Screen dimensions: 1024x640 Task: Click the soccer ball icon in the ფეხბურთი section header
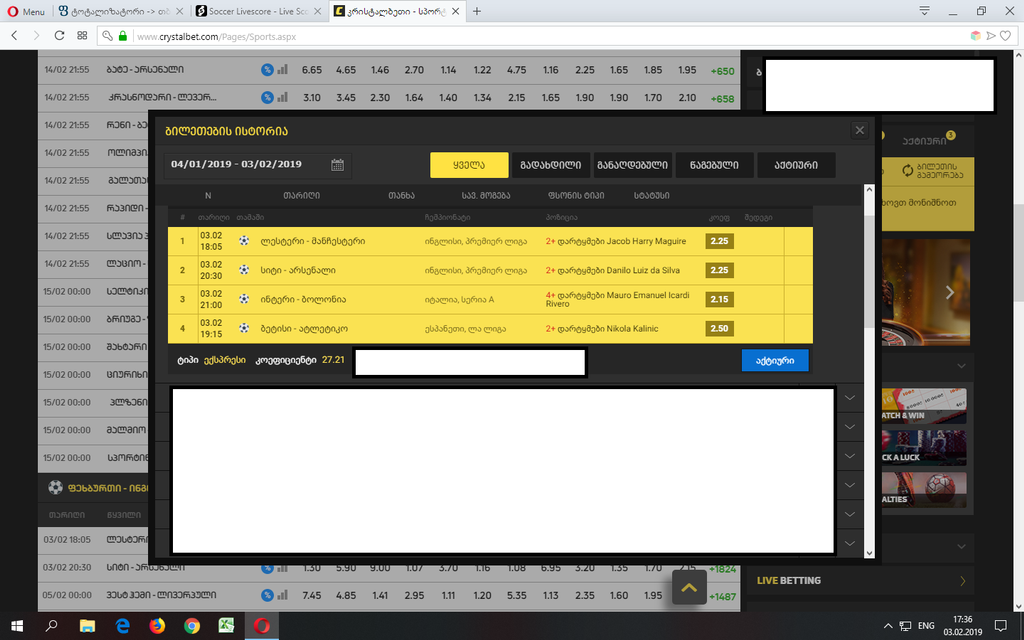pos(56,487)
